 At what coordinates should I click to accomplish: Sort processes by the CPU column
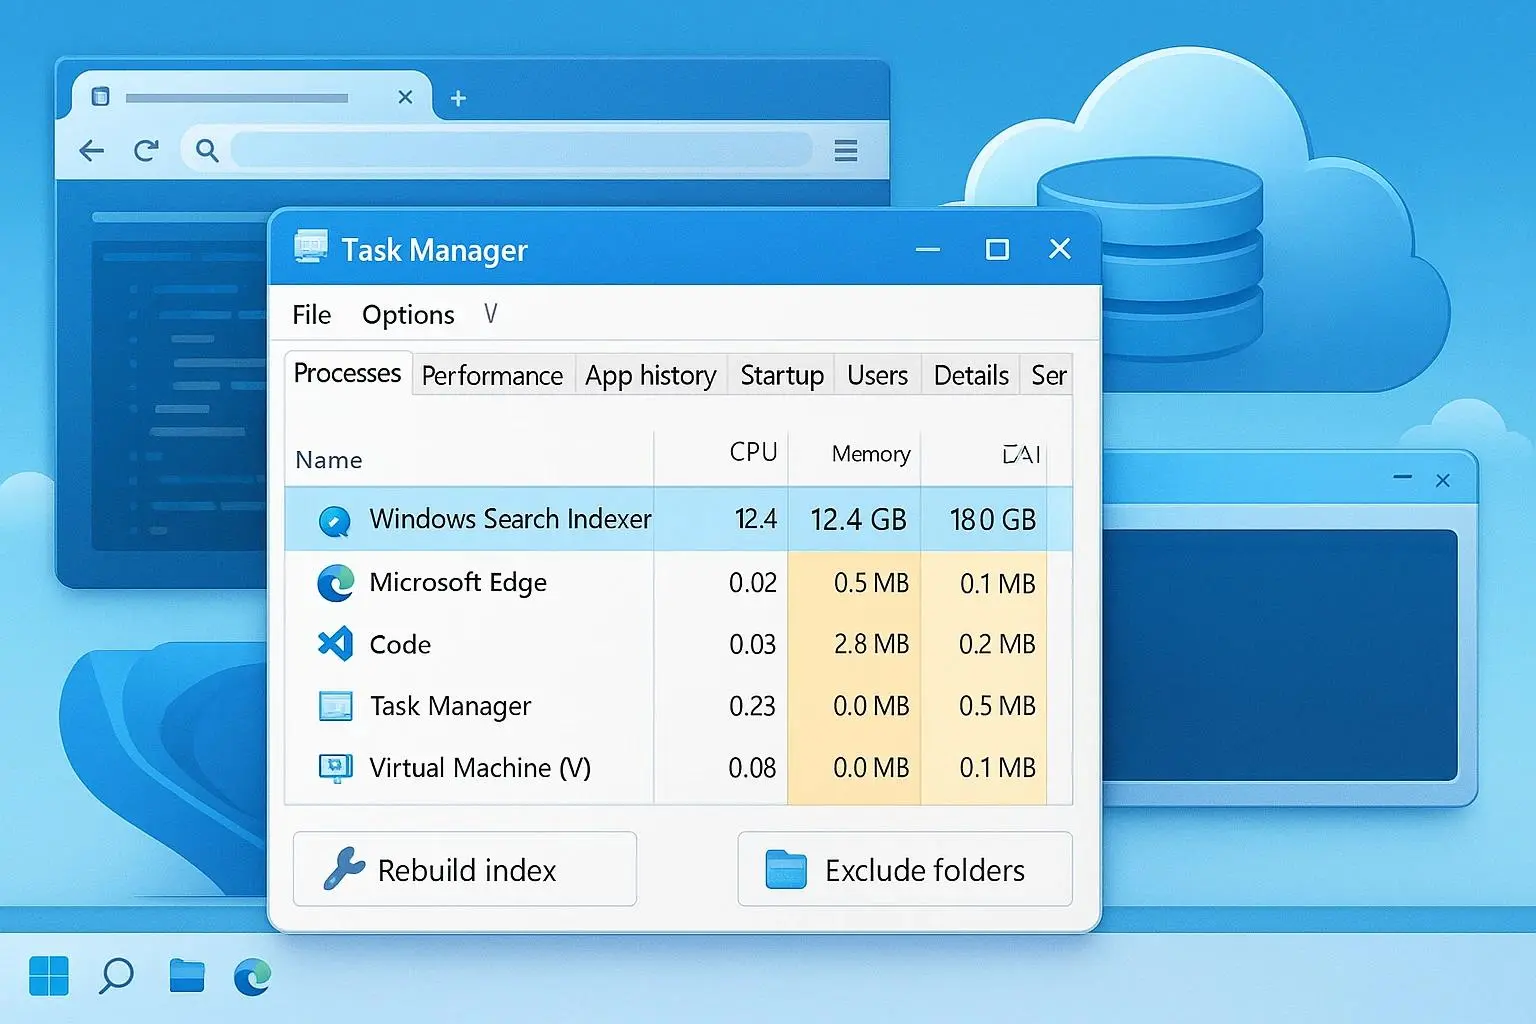coord(753,452)
